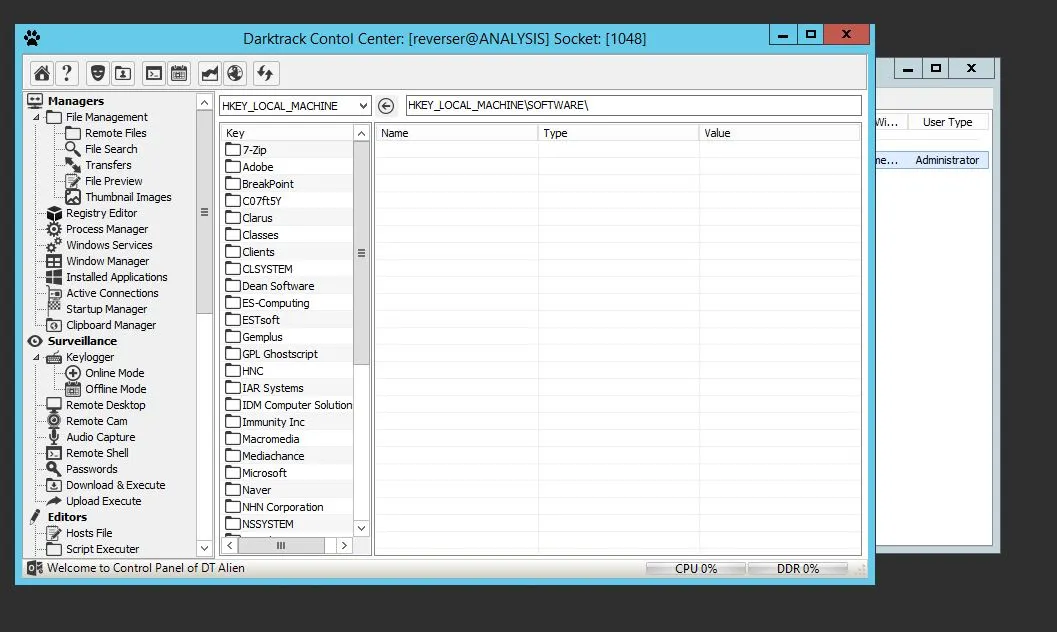Screen dimensions: 1057x632
Task: Select Upload Execute in sidebar
Action: tap(103, 501)
